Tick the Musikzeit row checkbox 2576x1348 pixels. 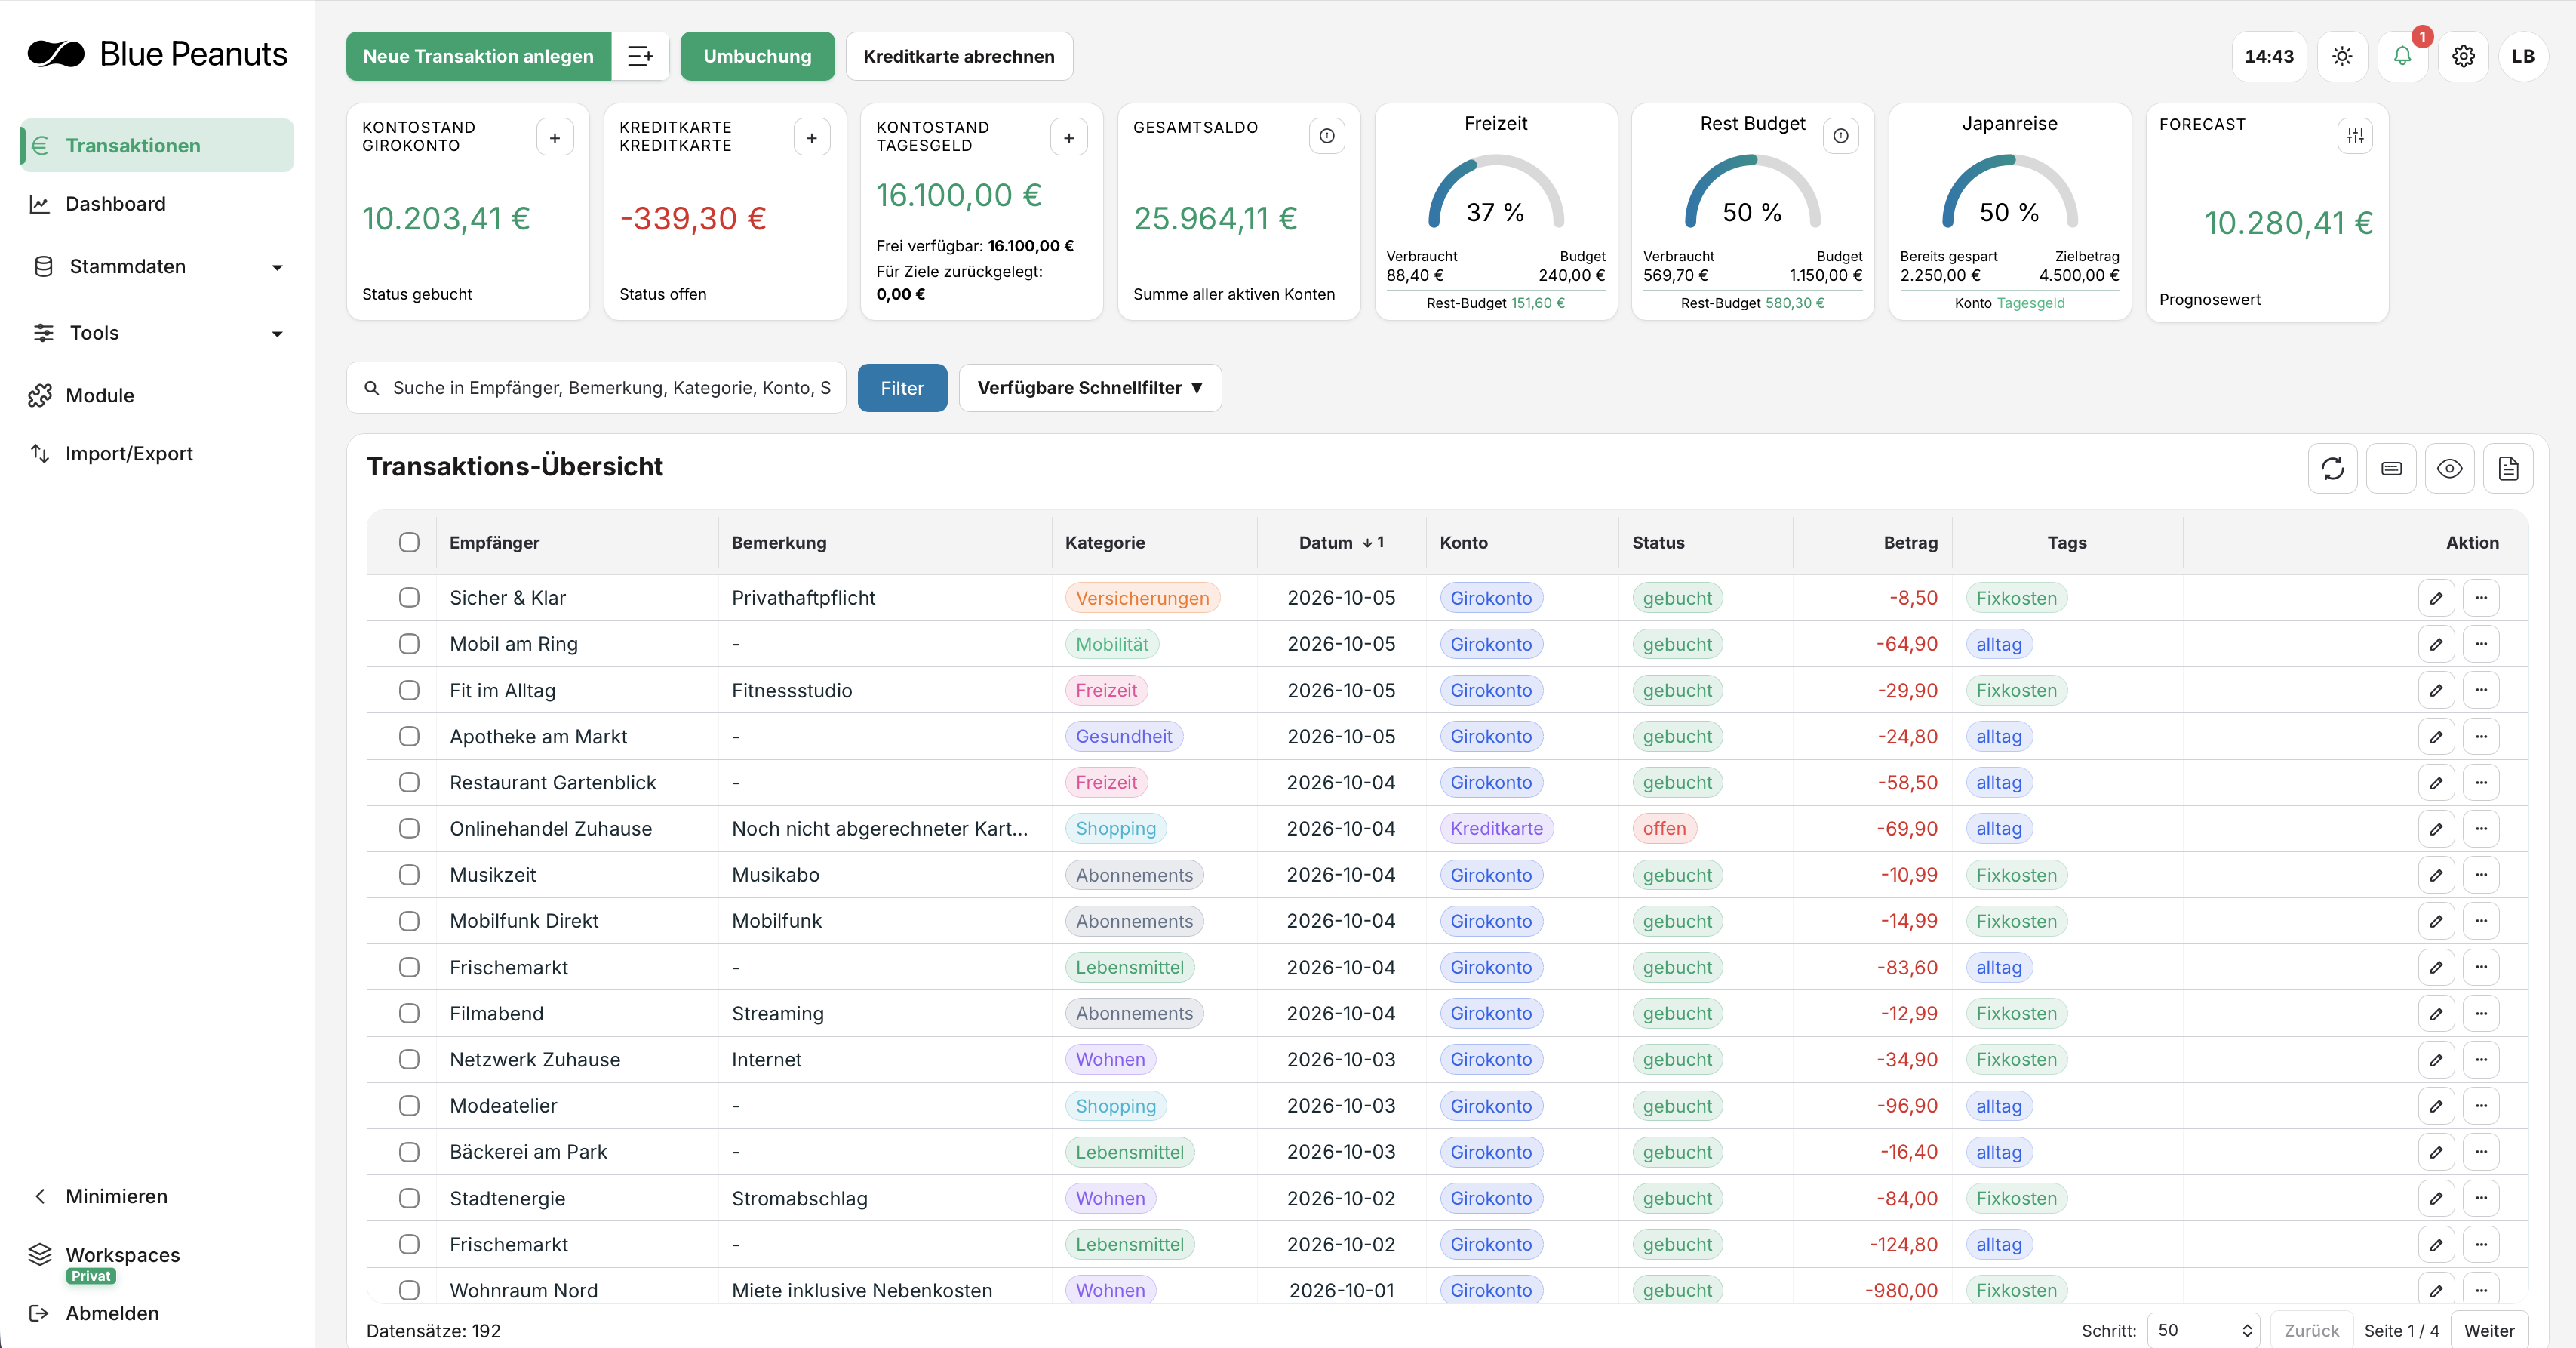[409, 875]
